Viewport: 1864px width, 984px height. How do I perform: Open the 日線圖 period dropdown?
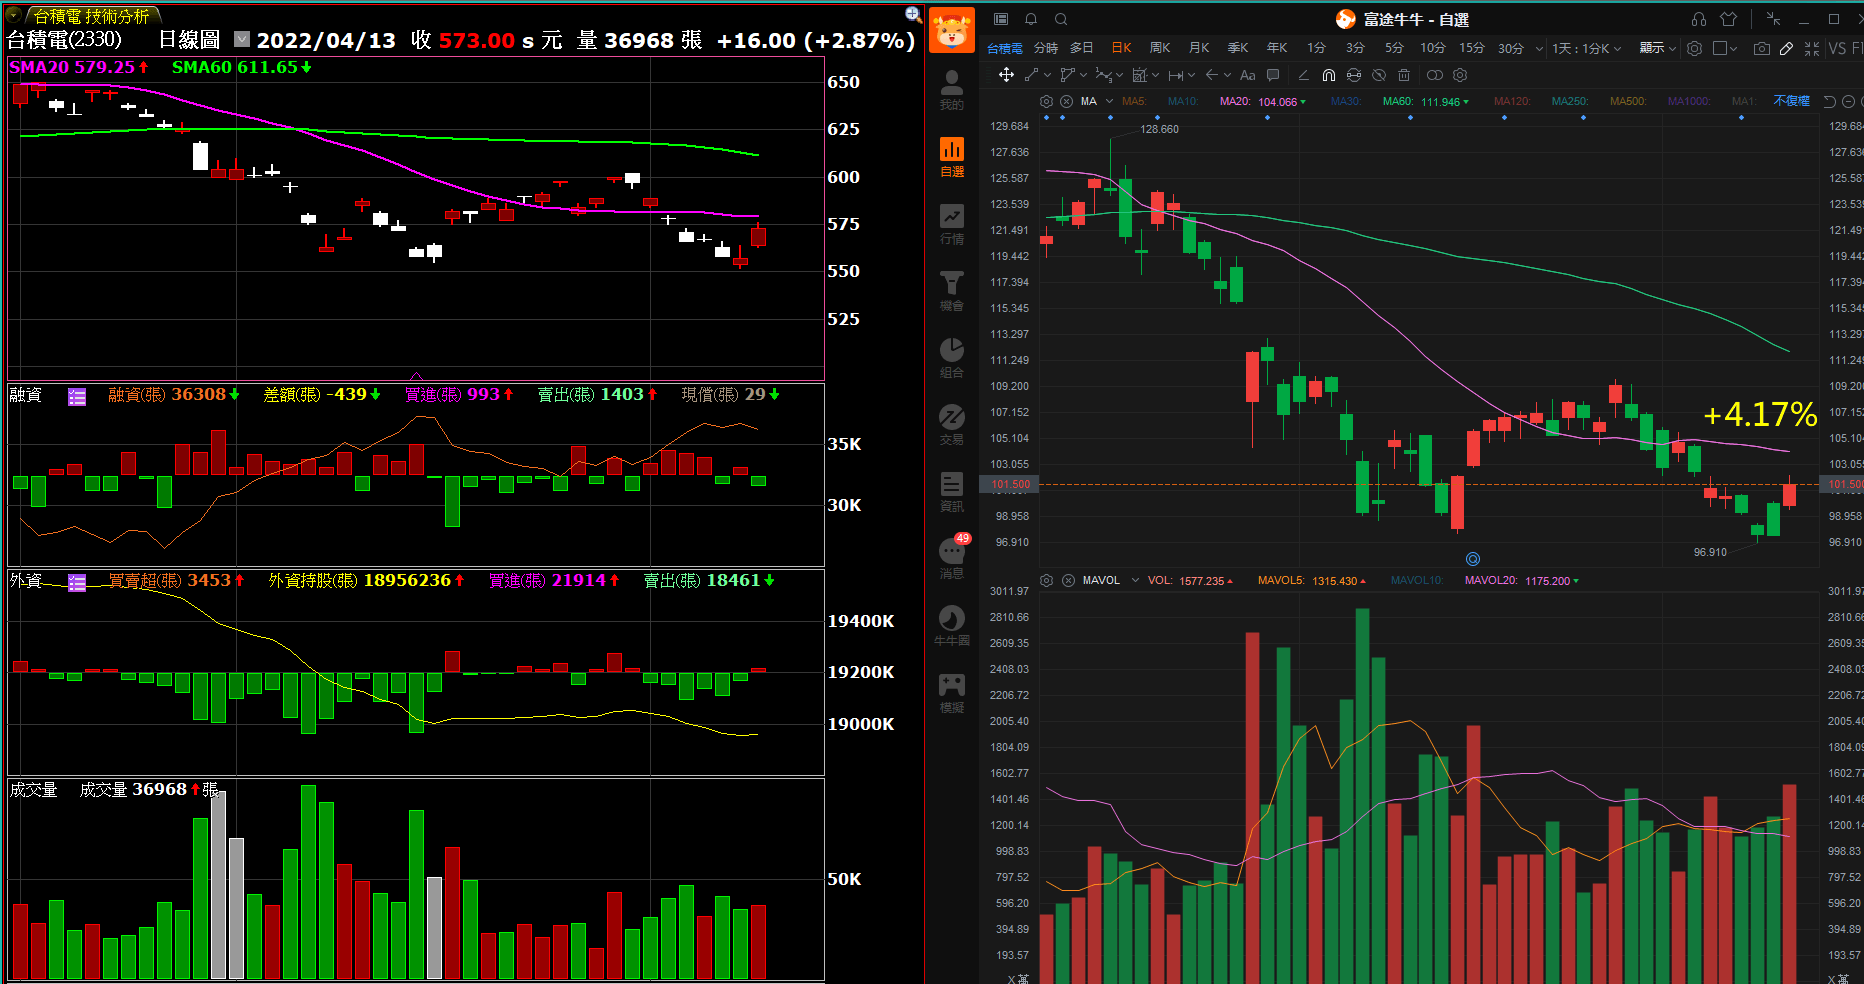[241, 40]
